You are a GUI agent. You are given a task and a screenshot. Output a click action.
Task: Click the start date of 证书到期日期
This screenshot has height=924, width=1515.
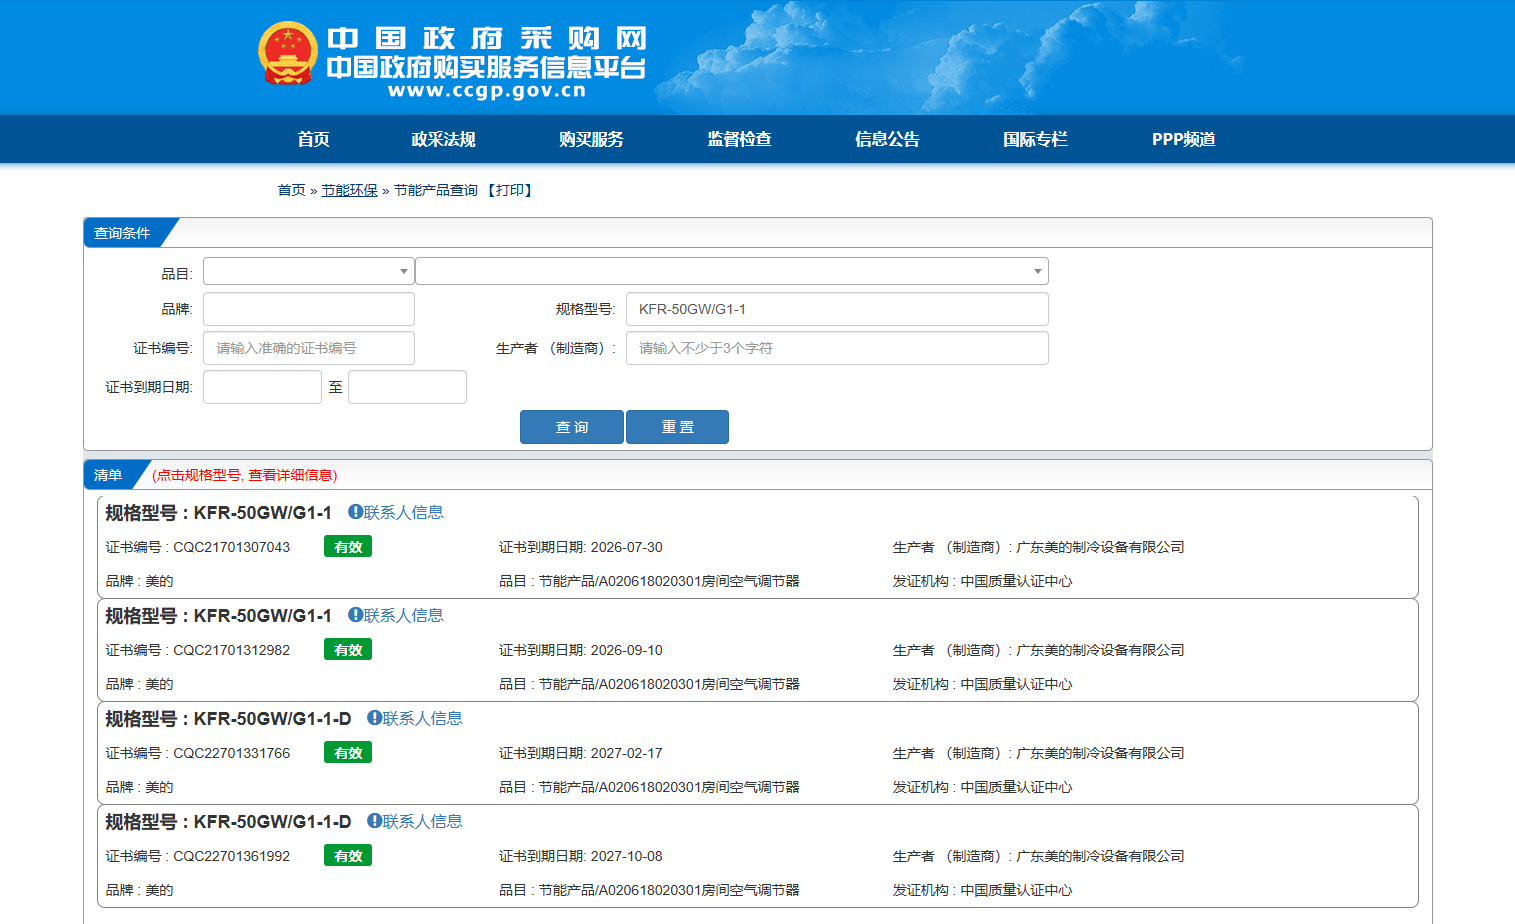(262, 387)
